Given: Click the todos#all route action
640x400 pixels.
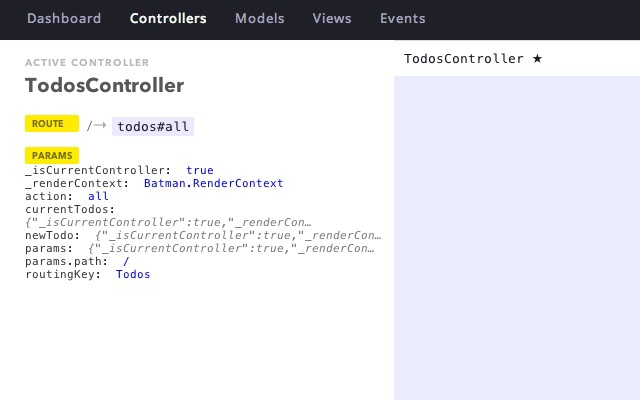Looking at the screenshot, I should tap(153, 127).
